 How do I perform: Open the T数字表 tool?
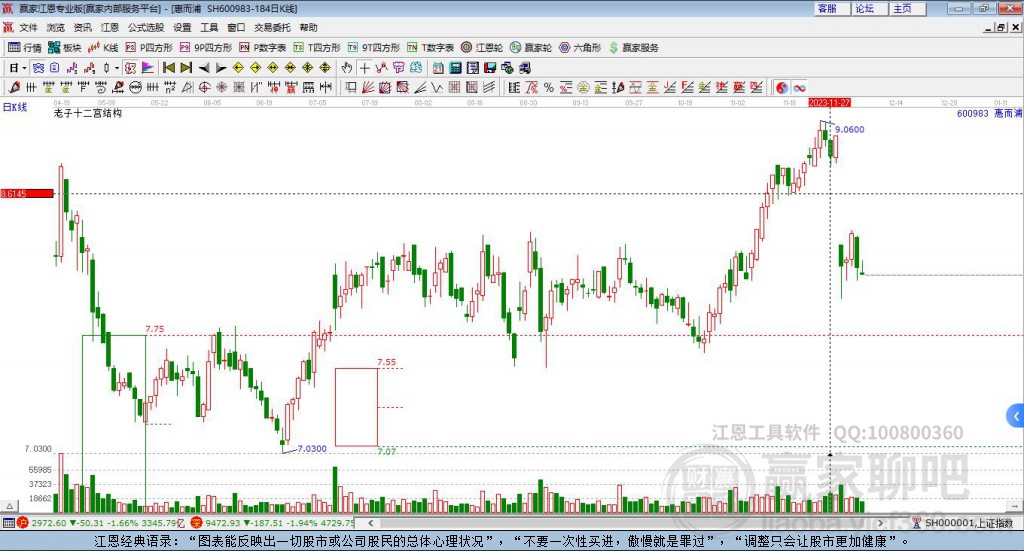point(430,48)
